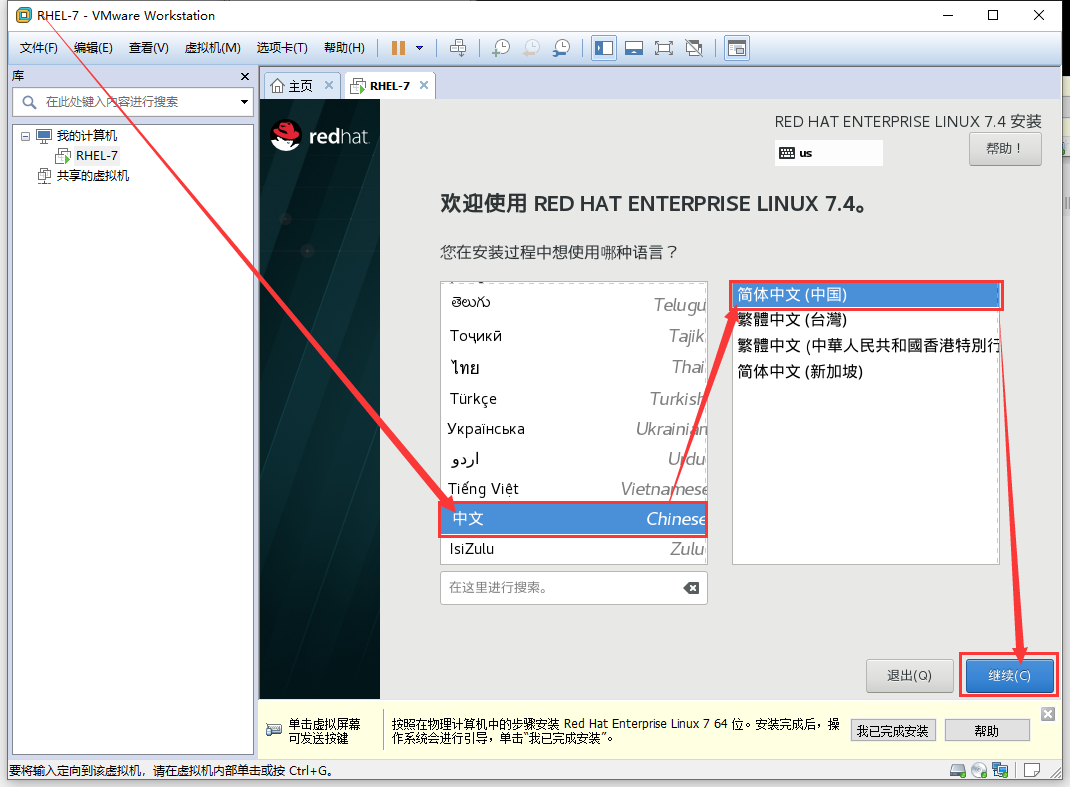1070x787 pixels.
Task: Toggle the library panel visibility
Action: [x=603, y=47]
